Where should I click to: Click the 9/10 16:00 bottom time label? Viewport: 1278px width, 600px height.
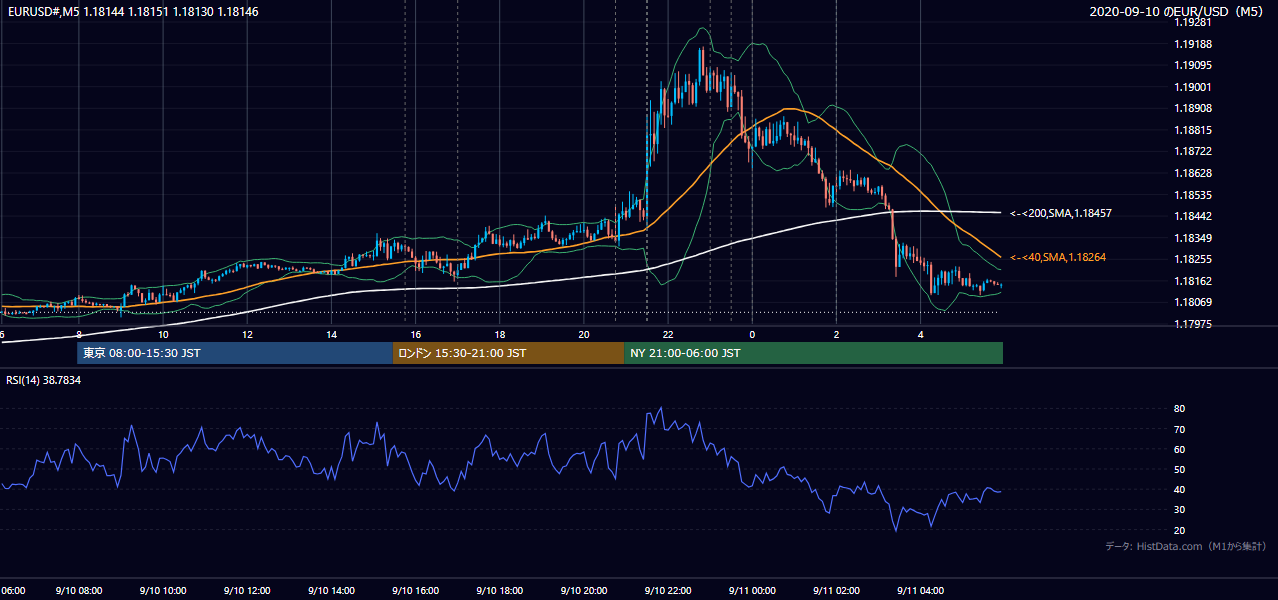tap(414, 591)
